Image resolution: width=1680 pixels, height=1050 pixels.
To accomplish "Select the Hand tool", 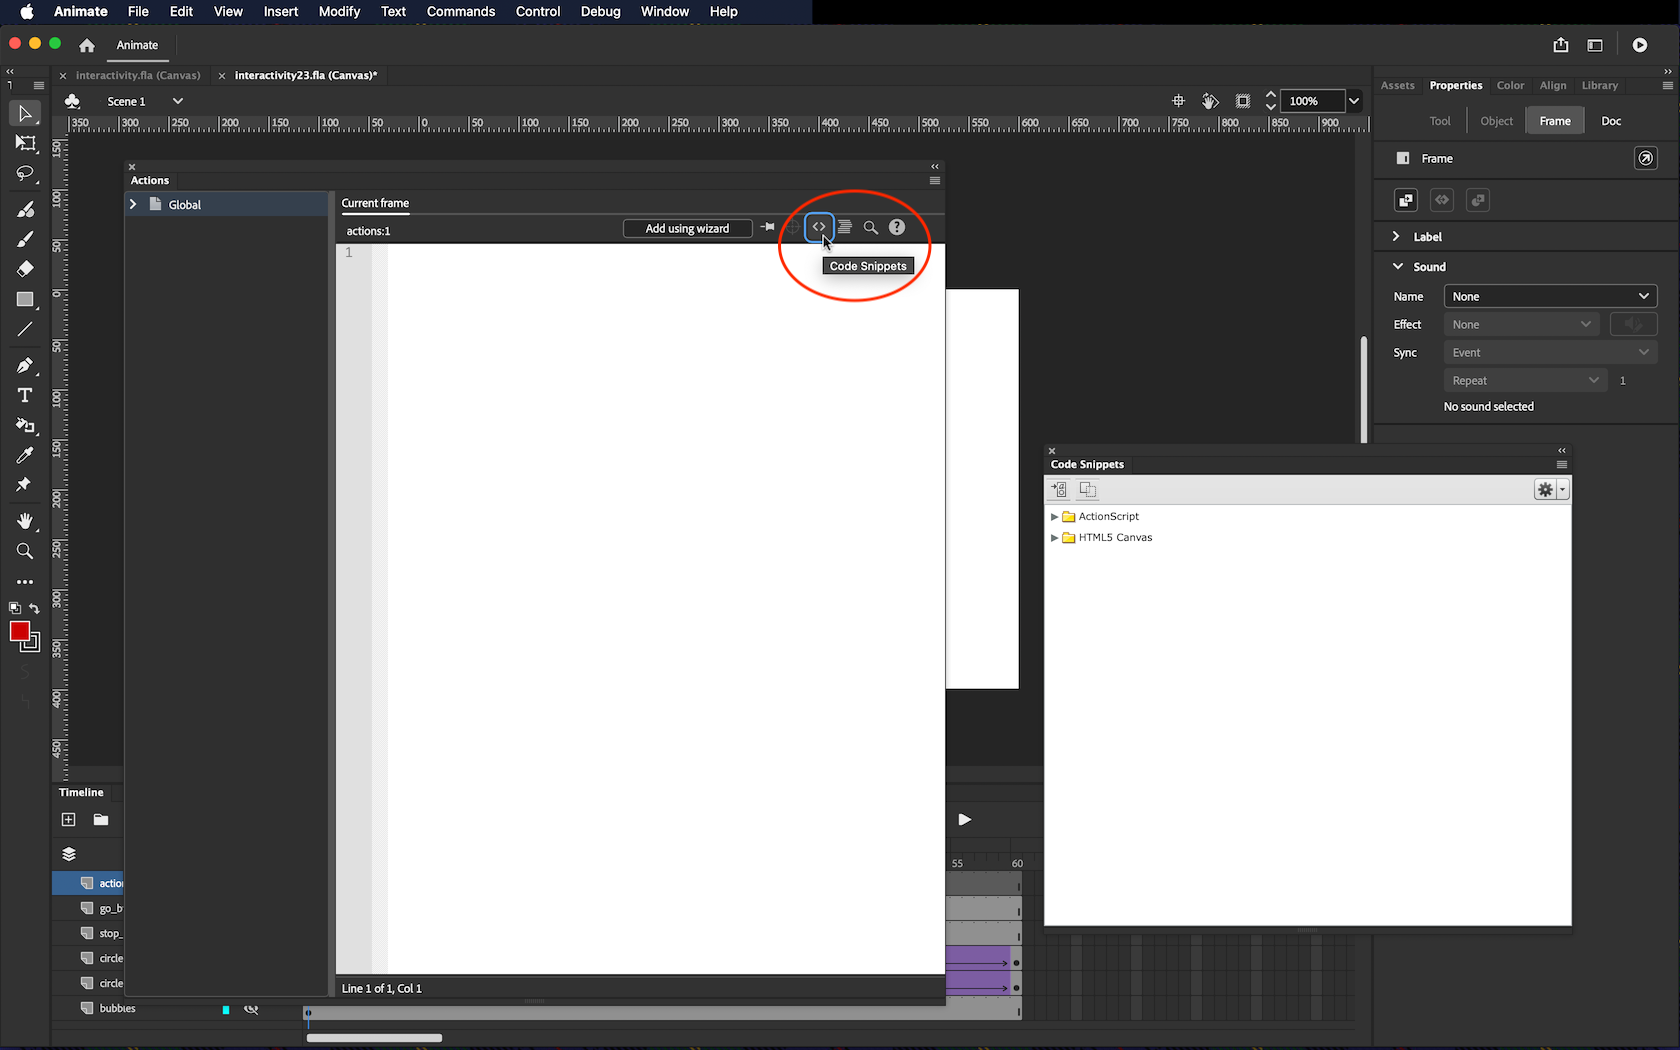I will click(25, 521).
